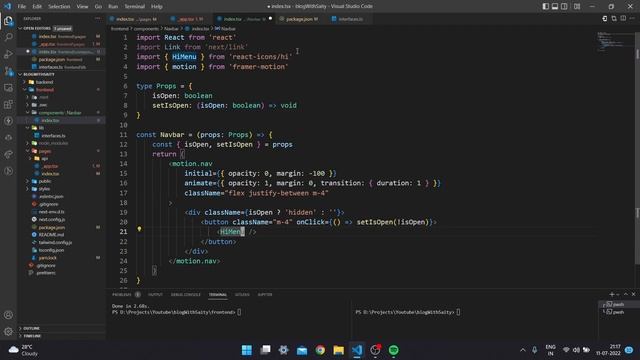Screen dimensions: 640x360
Task: Open yarn.lock in the file tree
Action: tap(47, 258)
